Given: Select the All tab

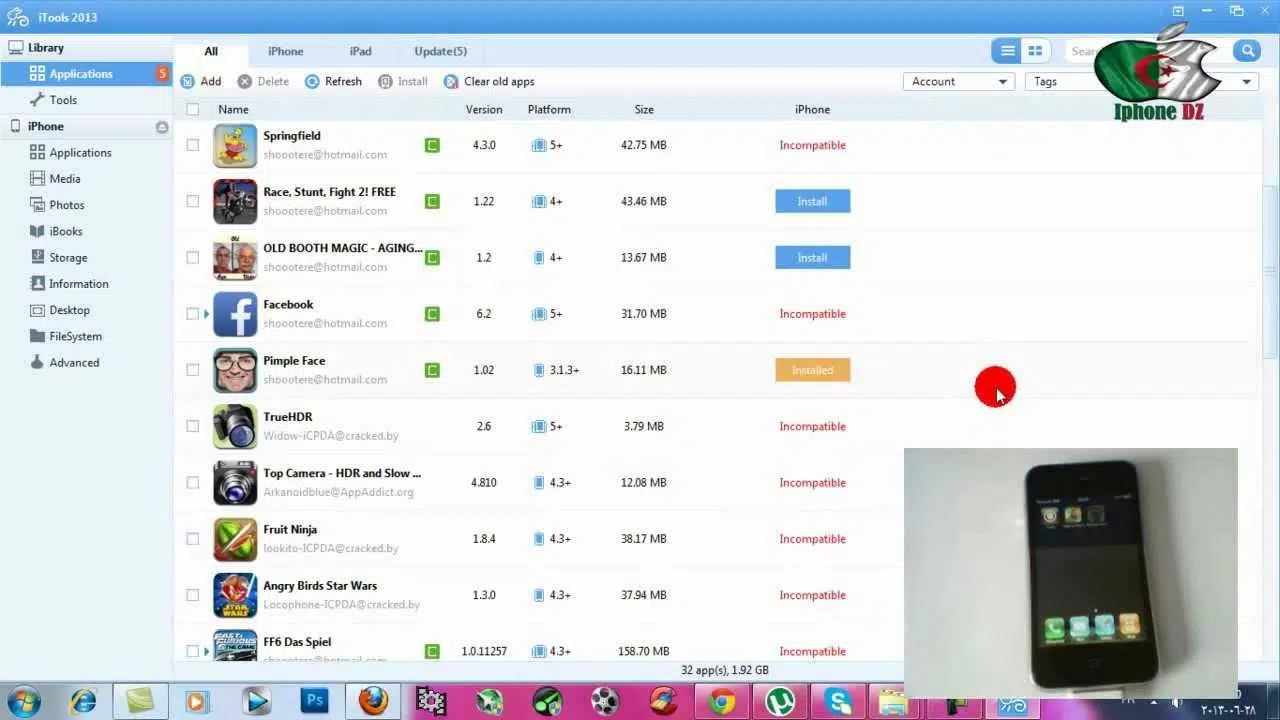Looking at the screenshot, I should point(211,51).
